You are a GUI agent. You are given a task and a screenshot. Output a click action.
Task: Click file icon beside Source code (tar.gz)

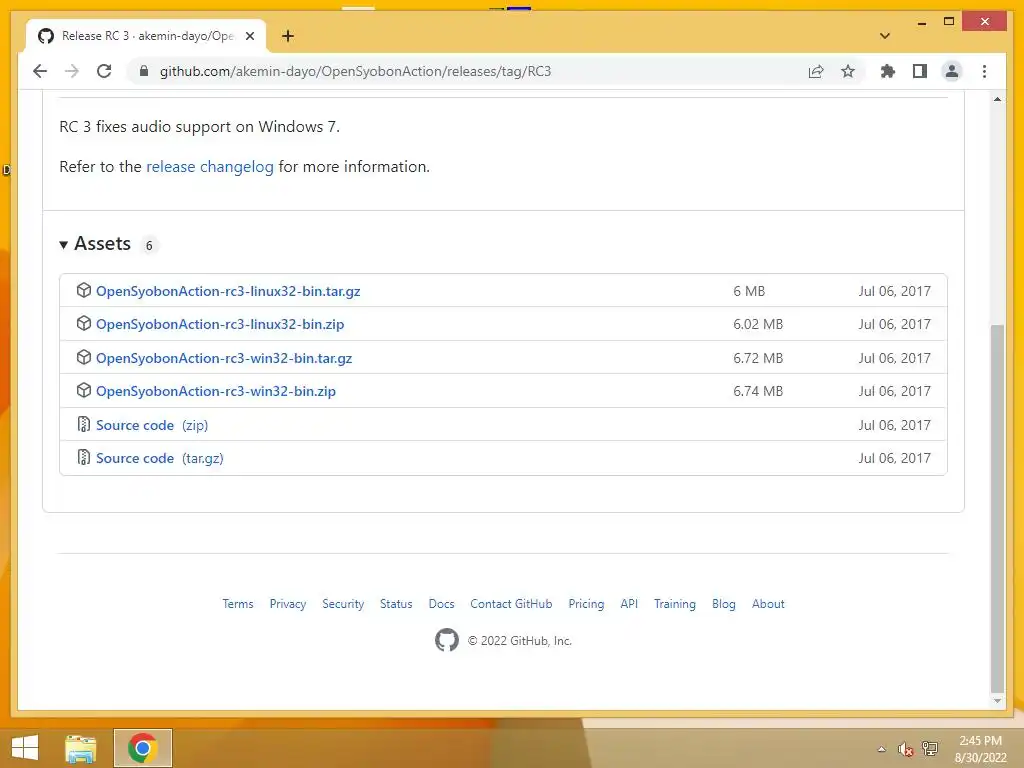pyautogui.click(x=84, y=457)
